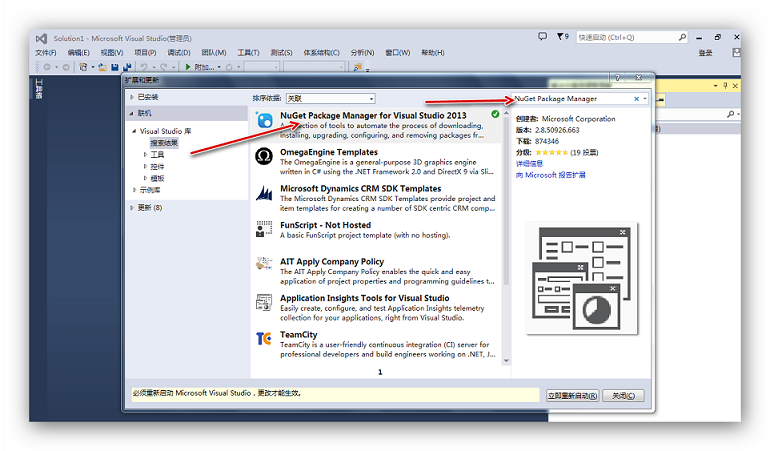Click the save toolbar icon
The height and width of the screenshot is (451, 770).
(x=114, y=67)
